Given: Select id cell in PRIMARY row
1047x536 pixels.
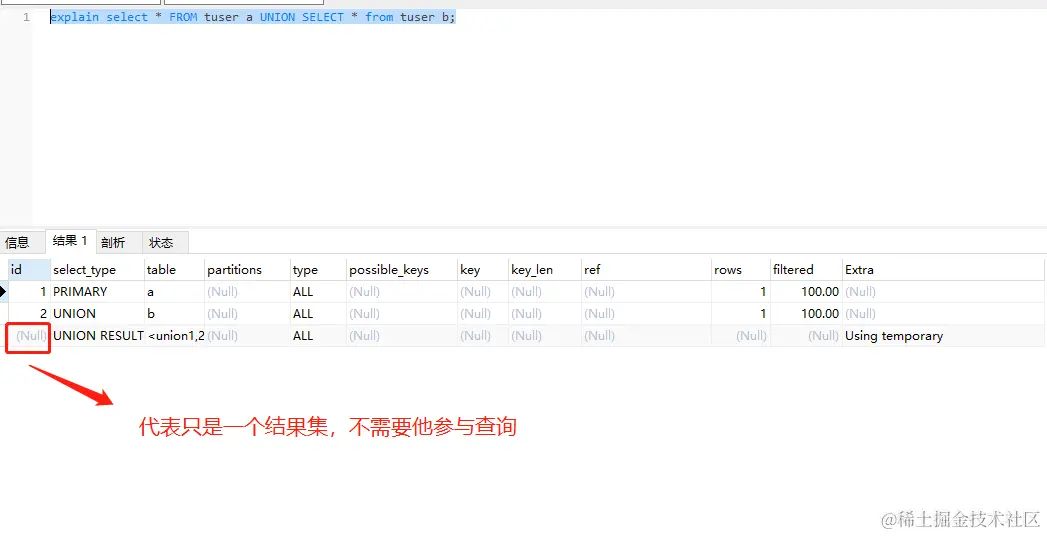Looking at the screenshot, I should pyautogui.click(x=29, y=292).
